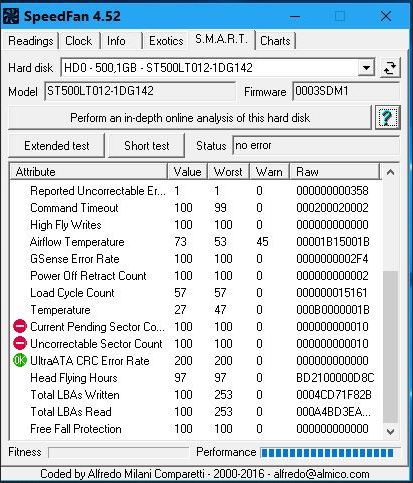Select the GSense Error Rate attribute
The height and width of the screenshot is (483, 413).
75,259
